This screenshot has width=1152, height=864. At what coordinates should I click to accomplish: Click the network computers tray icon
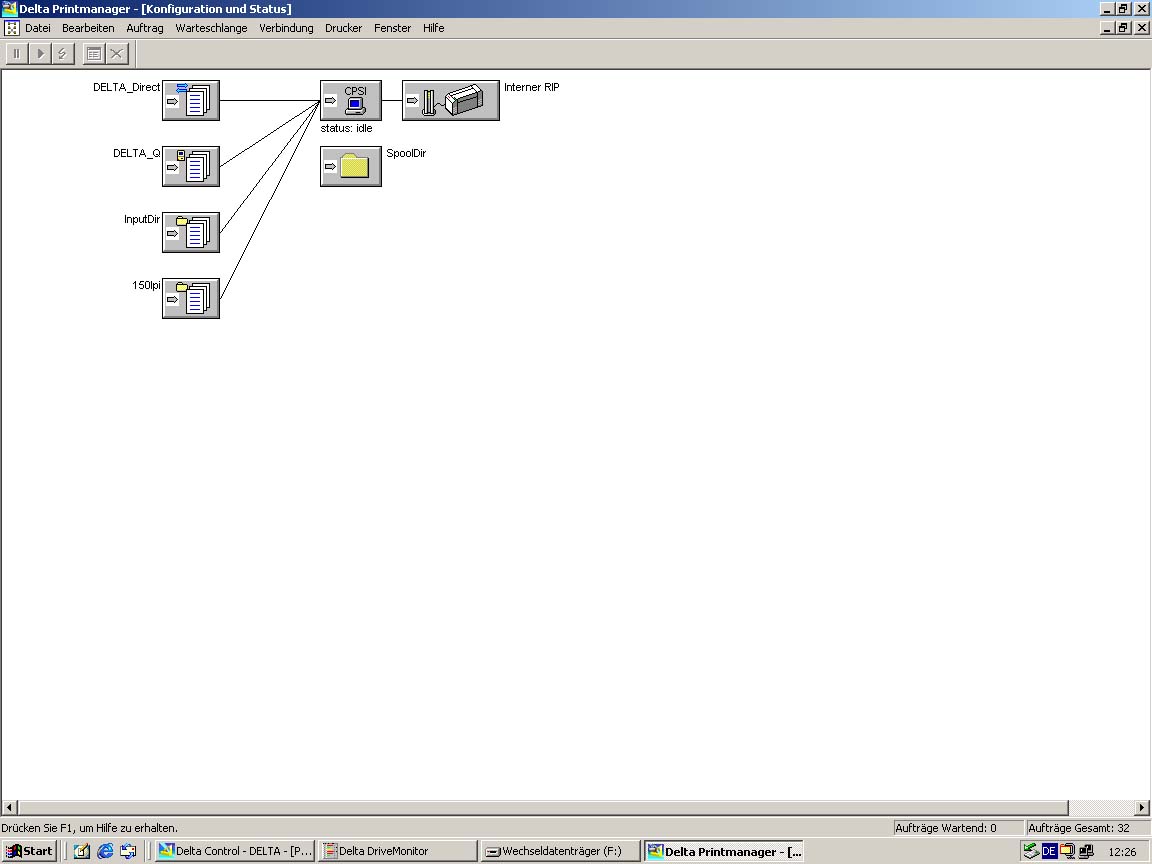tap(1086, 852)
